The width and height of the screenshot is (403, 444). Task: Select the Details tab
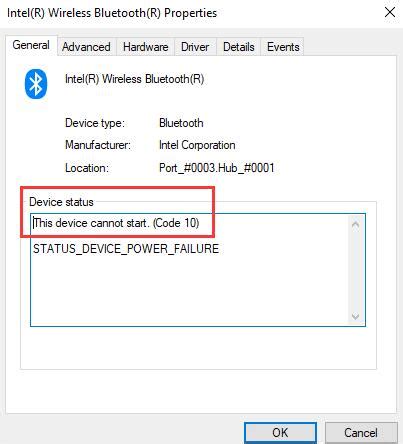239,47
